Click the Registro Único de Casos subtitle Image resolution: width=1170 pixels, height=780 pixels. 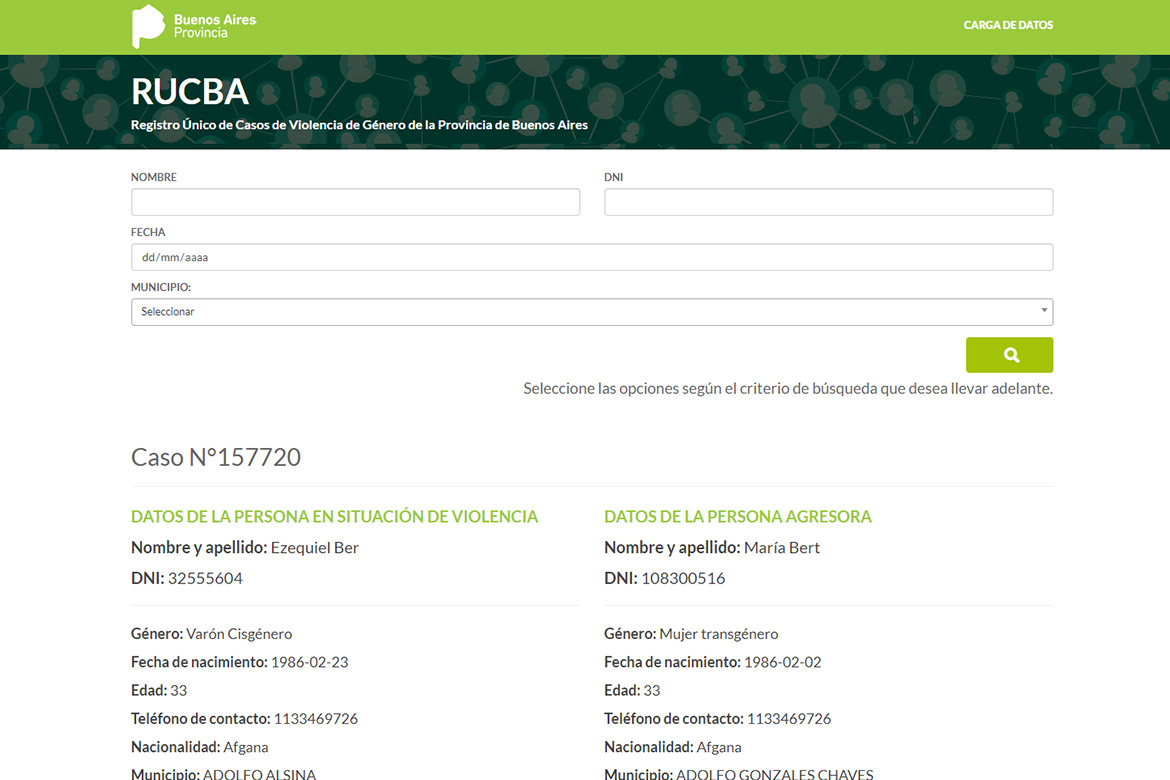359,125
